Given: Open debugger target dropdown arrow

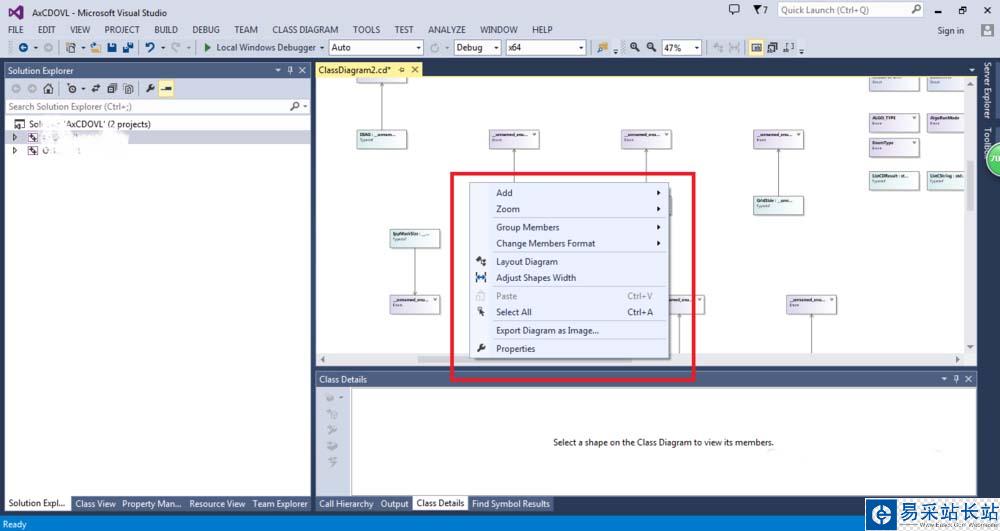Looking at the screenshot, I should pos(322,48).
